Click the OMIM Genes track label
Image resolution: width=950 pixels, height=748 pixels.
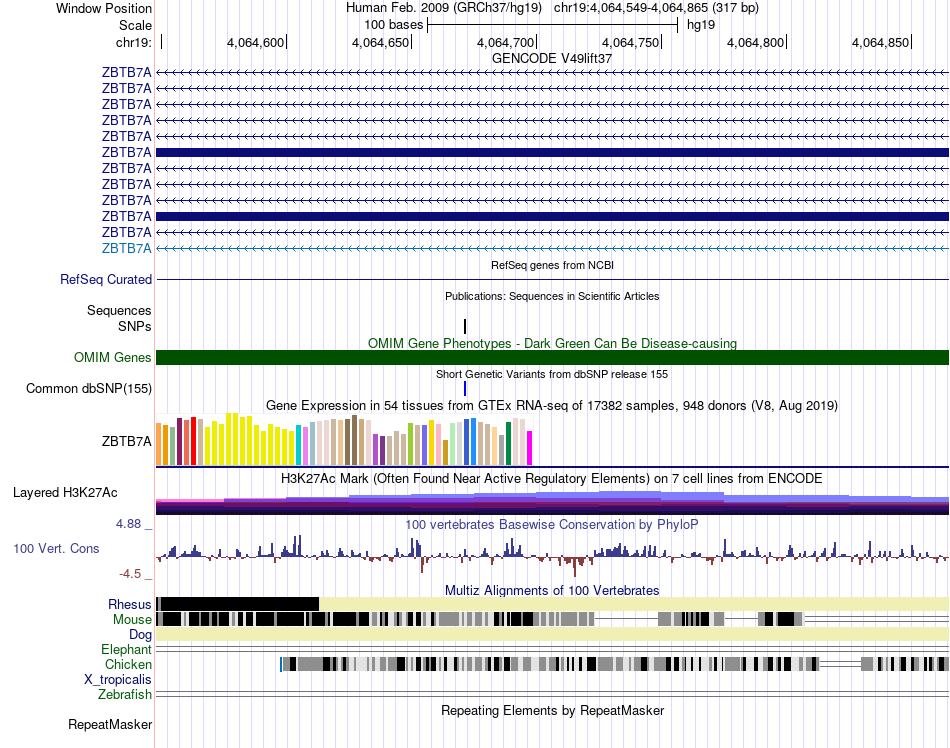113,357
